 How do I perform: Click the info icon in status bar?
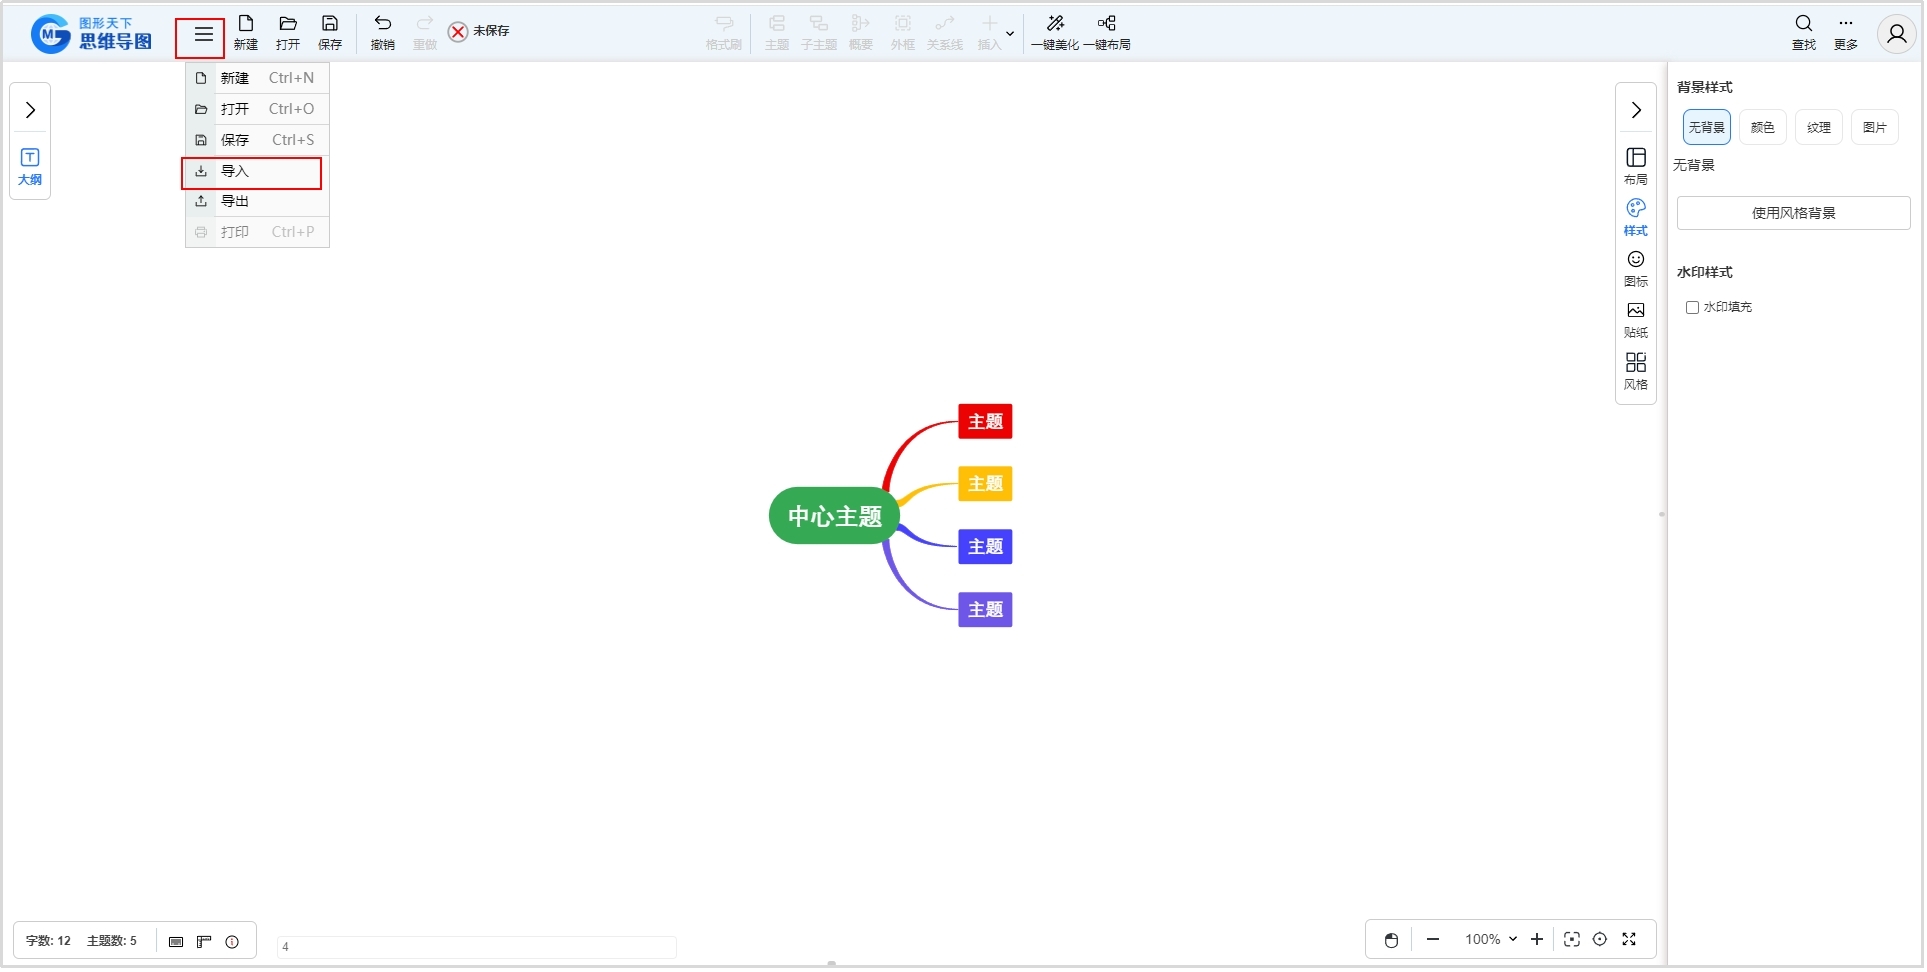tap(232, 943)
